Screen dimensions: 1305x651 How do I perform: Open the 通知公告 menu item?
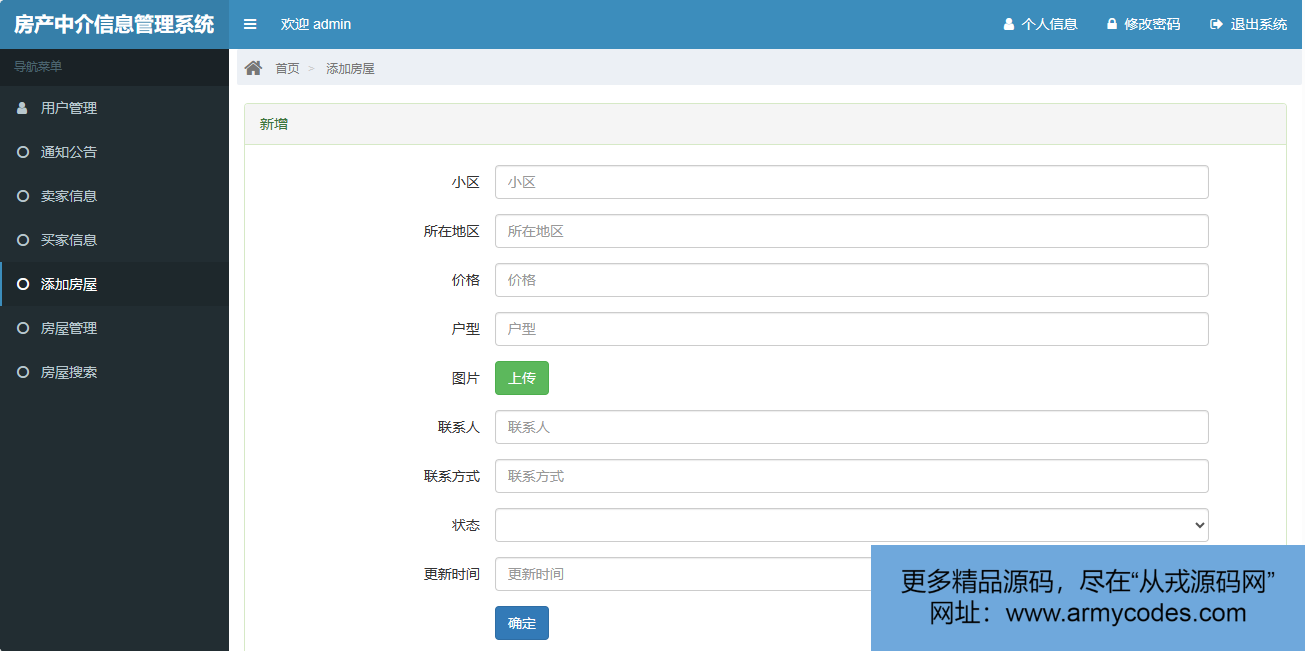click(114, 152)
